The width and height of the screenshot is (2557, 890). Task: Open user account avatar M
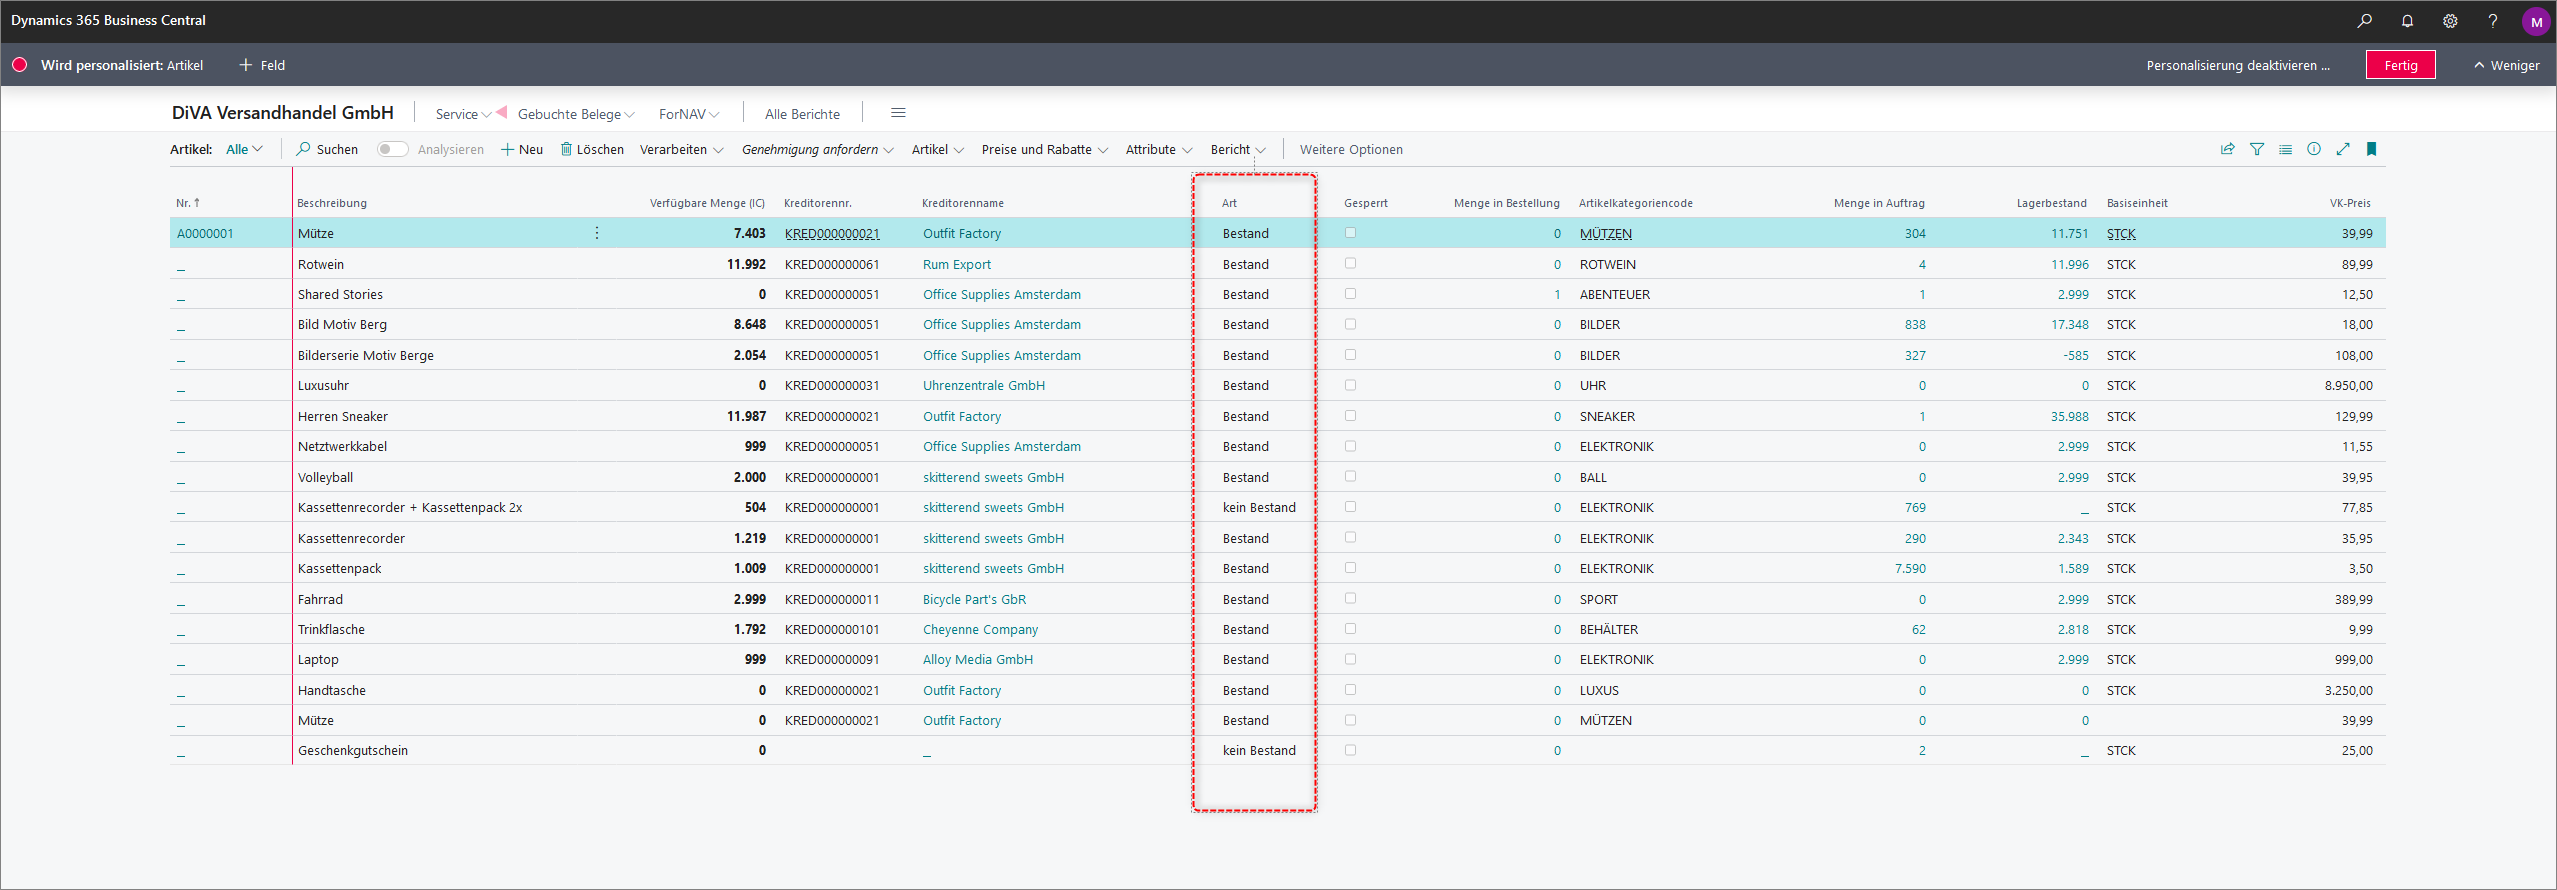click(2536, 21)
